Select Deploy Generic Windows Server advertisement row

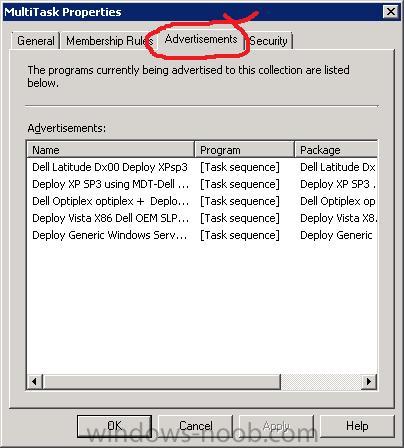tap(202, 235)
